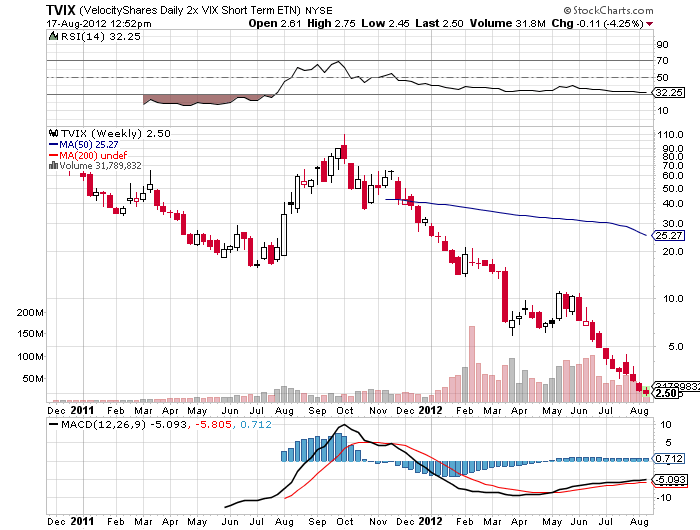Click the boxed 25.27 moving average tag
Viewport: 700px width, 530px height.
pos(669,235)
